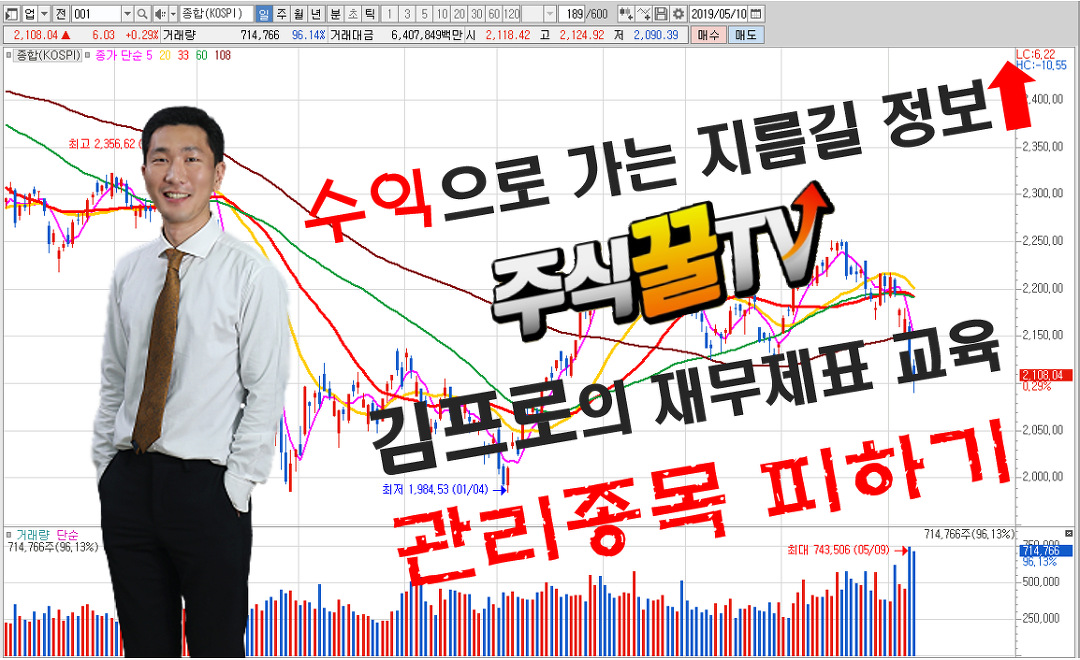Click the red 33 moving average label
Image resolution: width=1080 pixels, height=660 pixels.
coord(183,55)
